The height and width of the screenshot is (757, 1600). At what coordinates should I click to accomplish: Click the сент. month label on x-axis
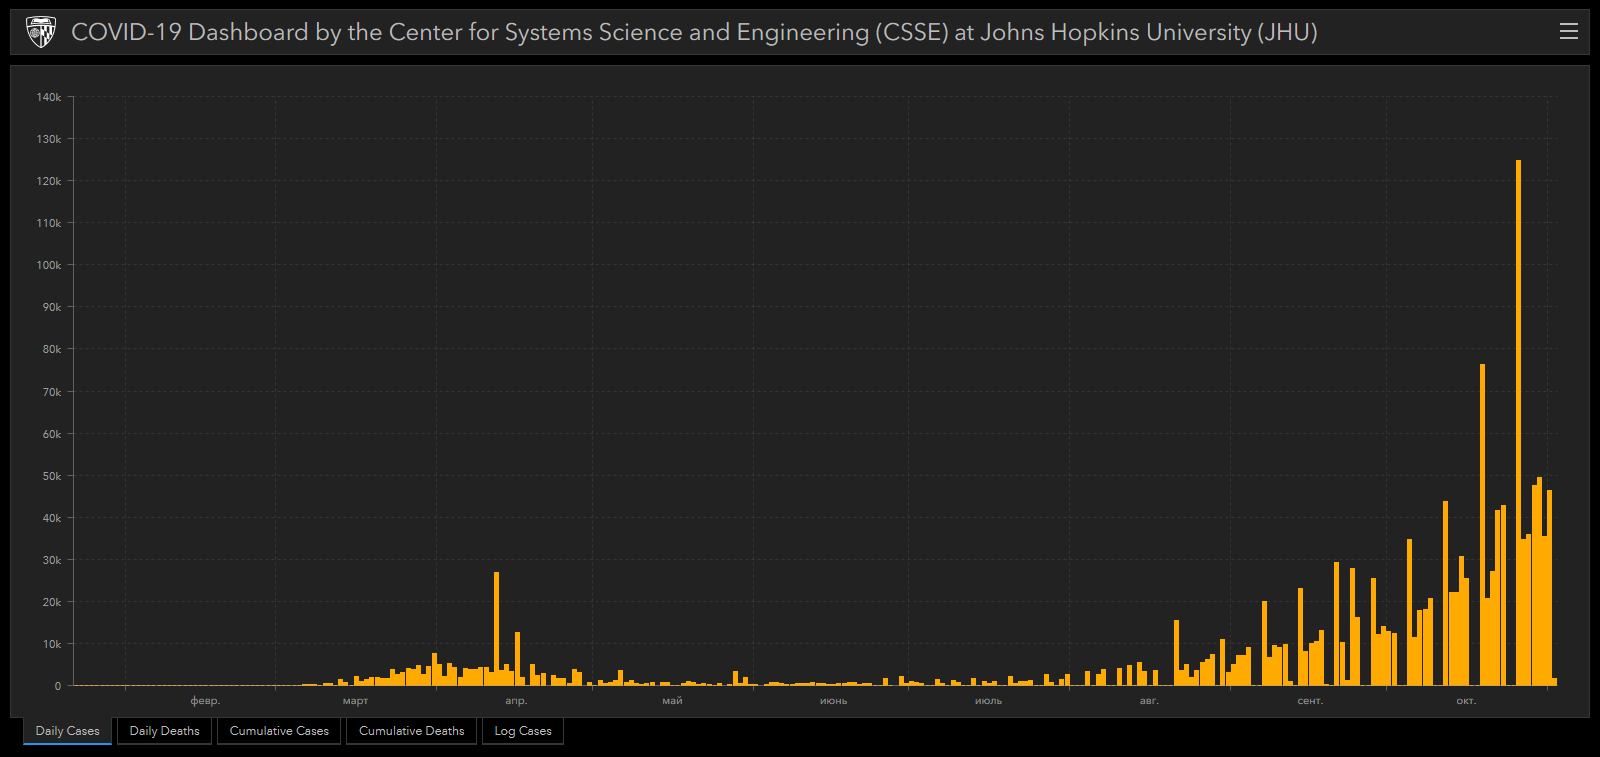point(1310,701)
